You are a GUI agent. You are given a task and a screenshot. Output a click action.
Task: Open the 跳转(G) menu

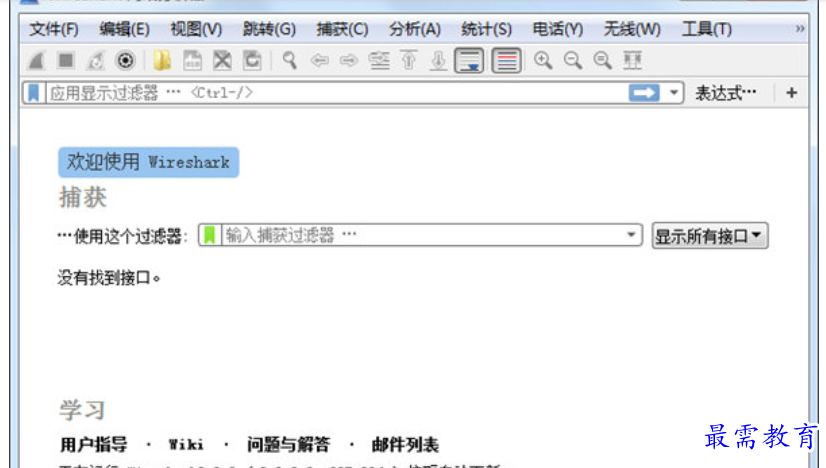pyautogui.click(x=269, y=29)
